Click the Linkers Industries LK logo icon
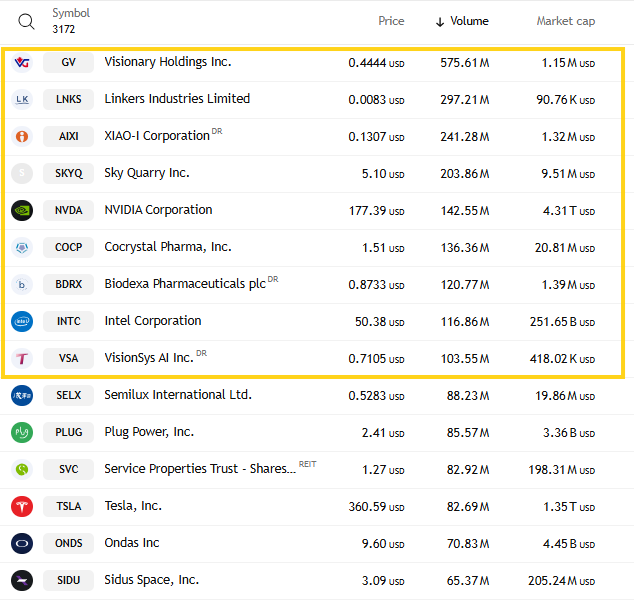 point(22,99)
